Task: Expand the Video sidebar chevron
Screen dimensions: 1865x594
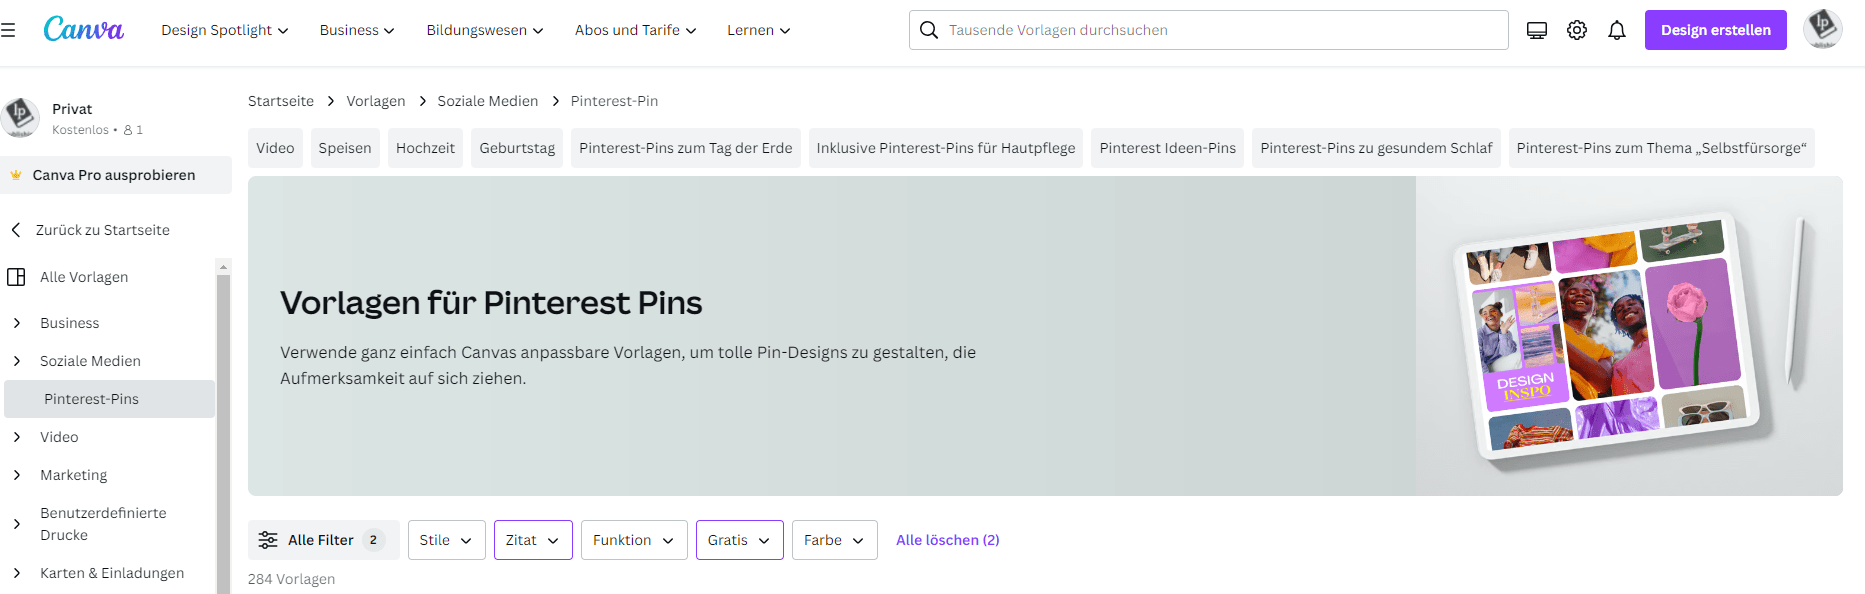Action: pyautogui.click(x=17, y=437)
